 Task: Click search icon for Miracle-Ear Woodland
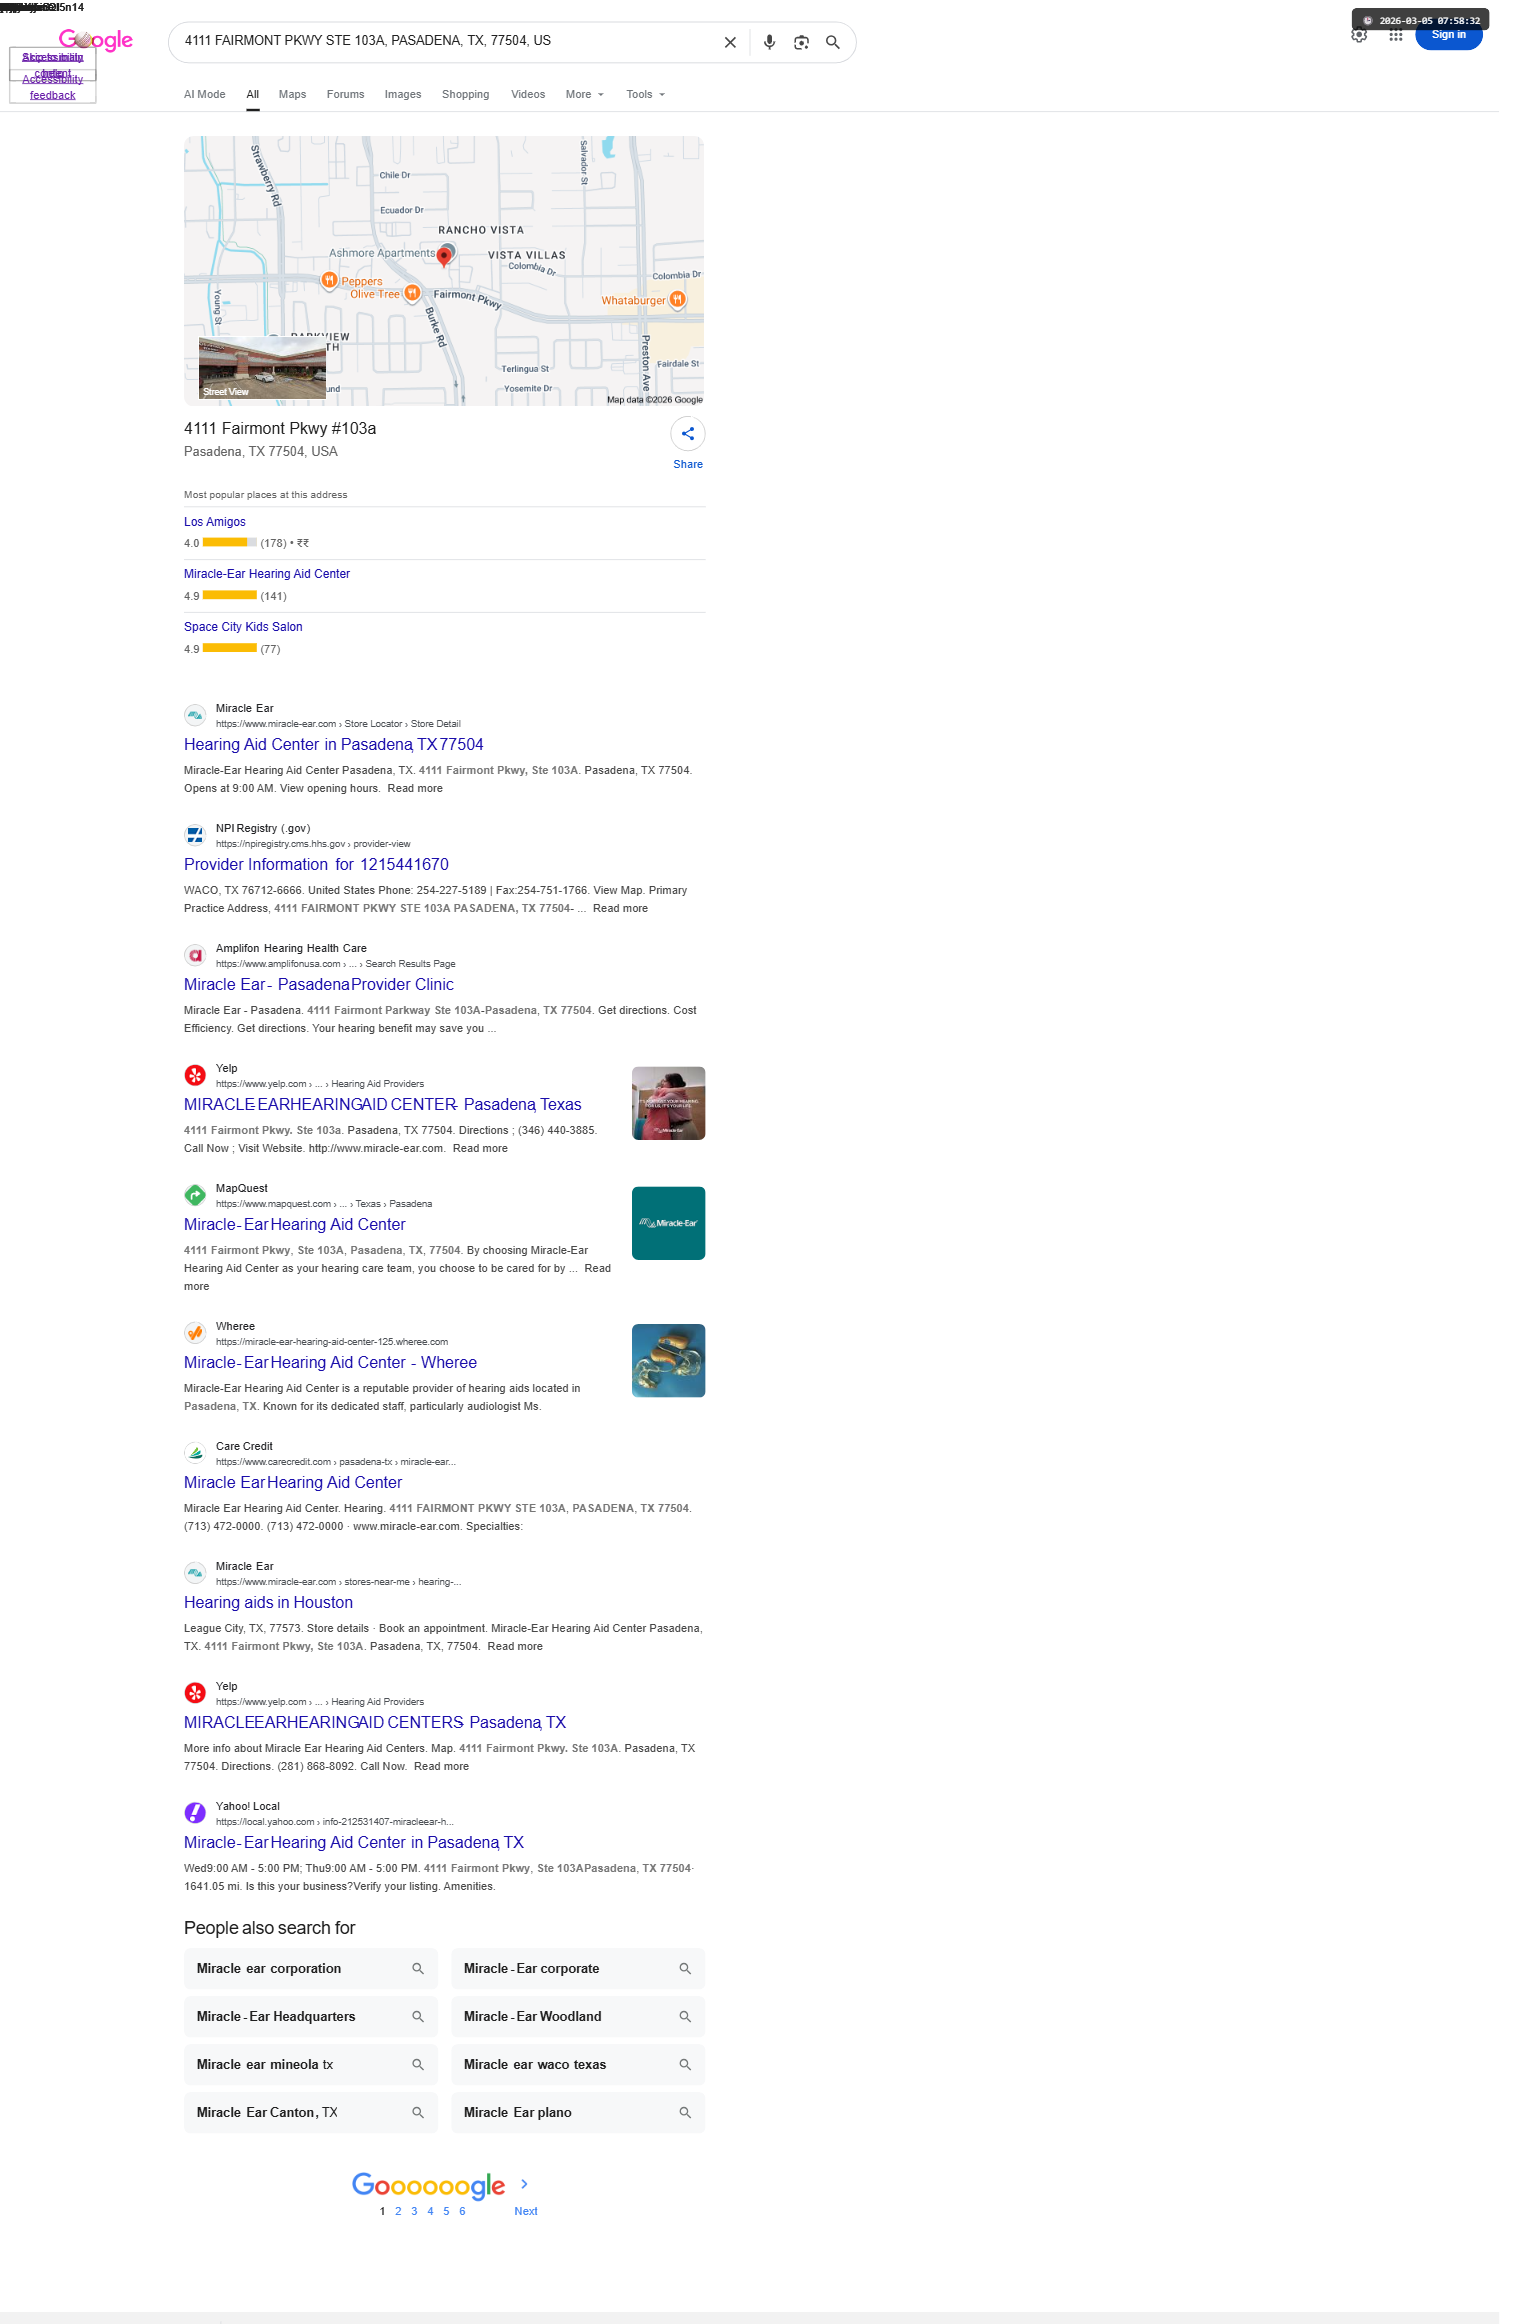pos(685,2016)
